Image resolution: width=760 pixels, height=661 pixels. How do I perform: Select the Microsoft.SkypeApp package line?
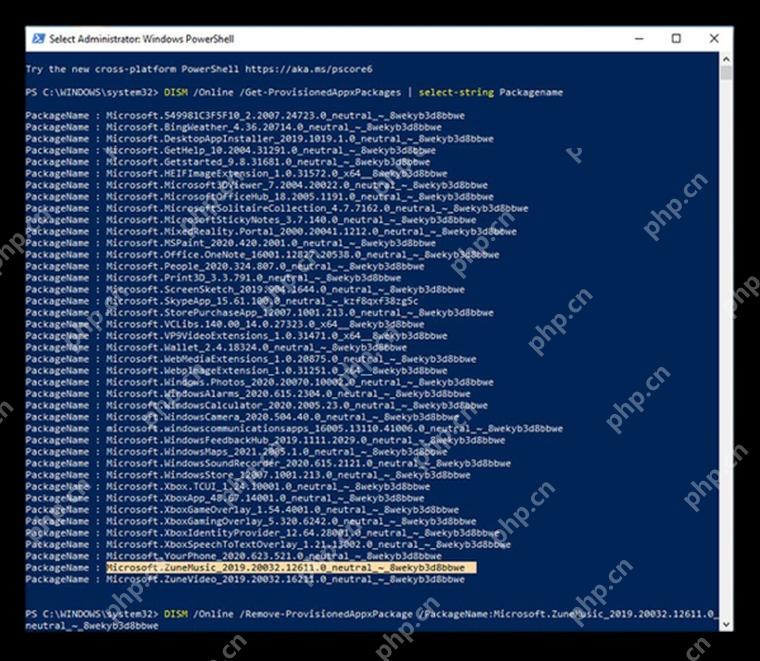[222, 301]
